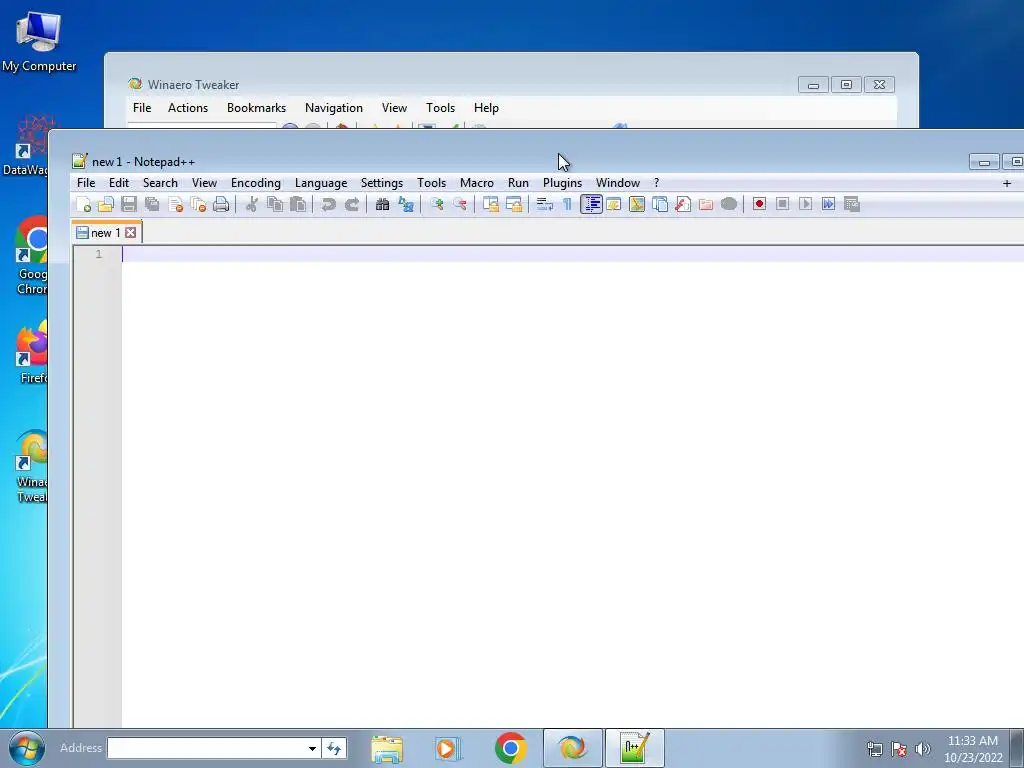Open the Settings menu
The image size is (1024, 768).
point(381,183)
